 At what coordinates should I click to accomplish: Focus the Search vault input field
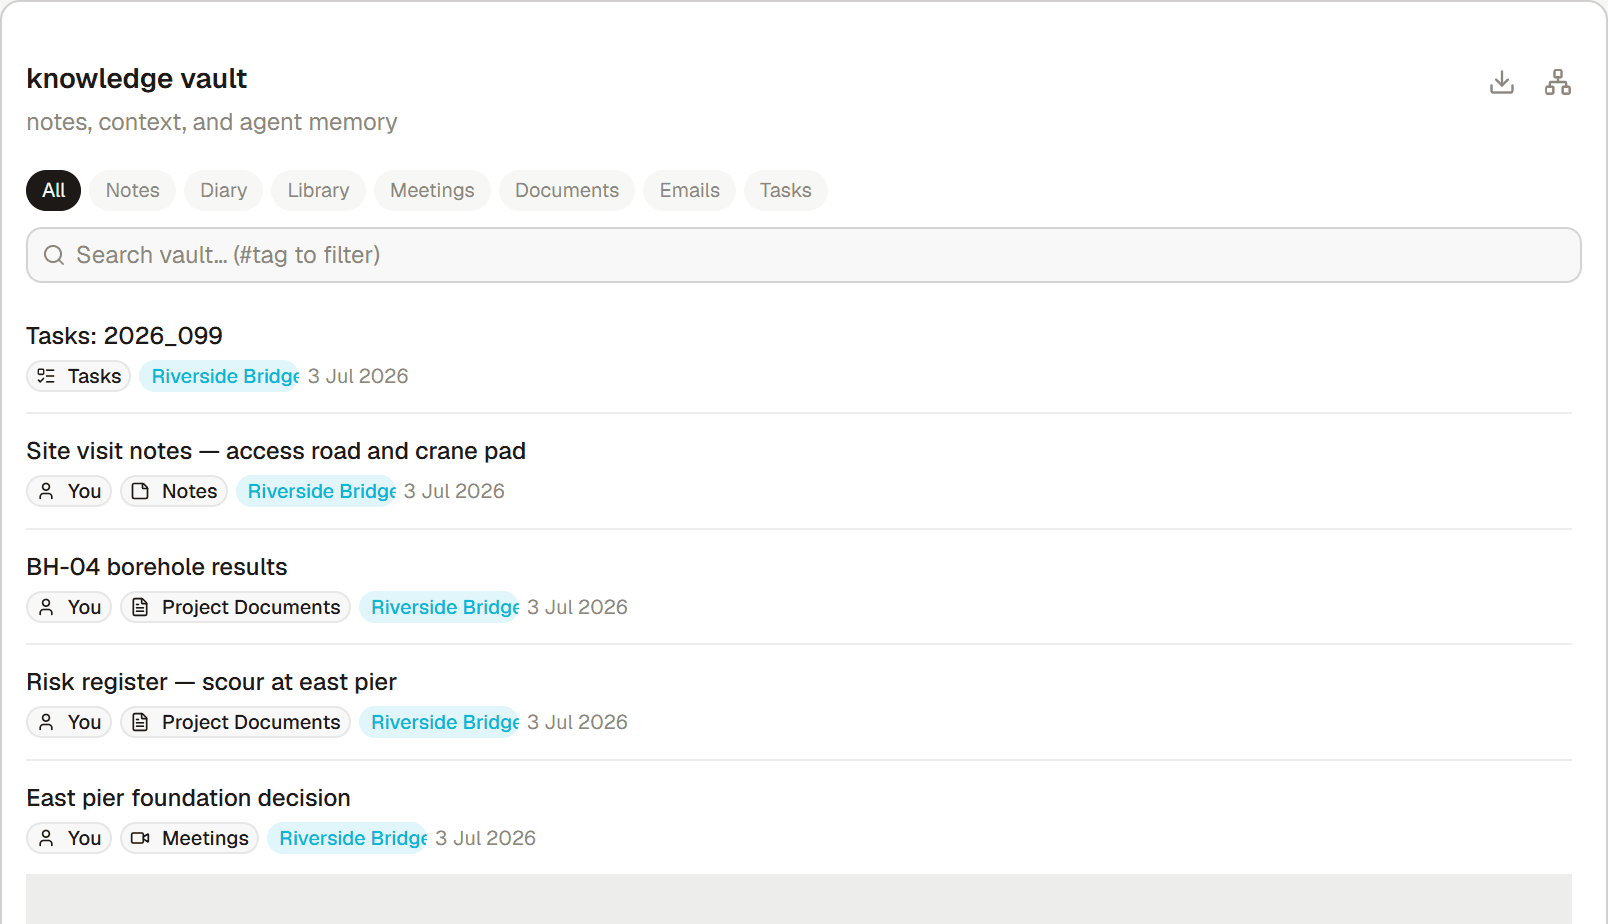pyautogui.click(x=803, y=255)
